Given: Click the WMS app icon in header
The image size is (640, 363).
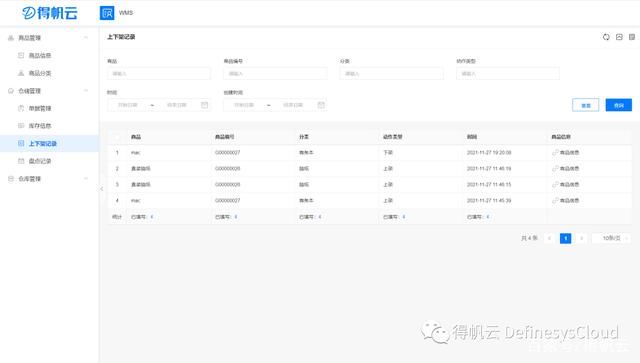Looking at the screenshot, I should (x=107, y=13).
